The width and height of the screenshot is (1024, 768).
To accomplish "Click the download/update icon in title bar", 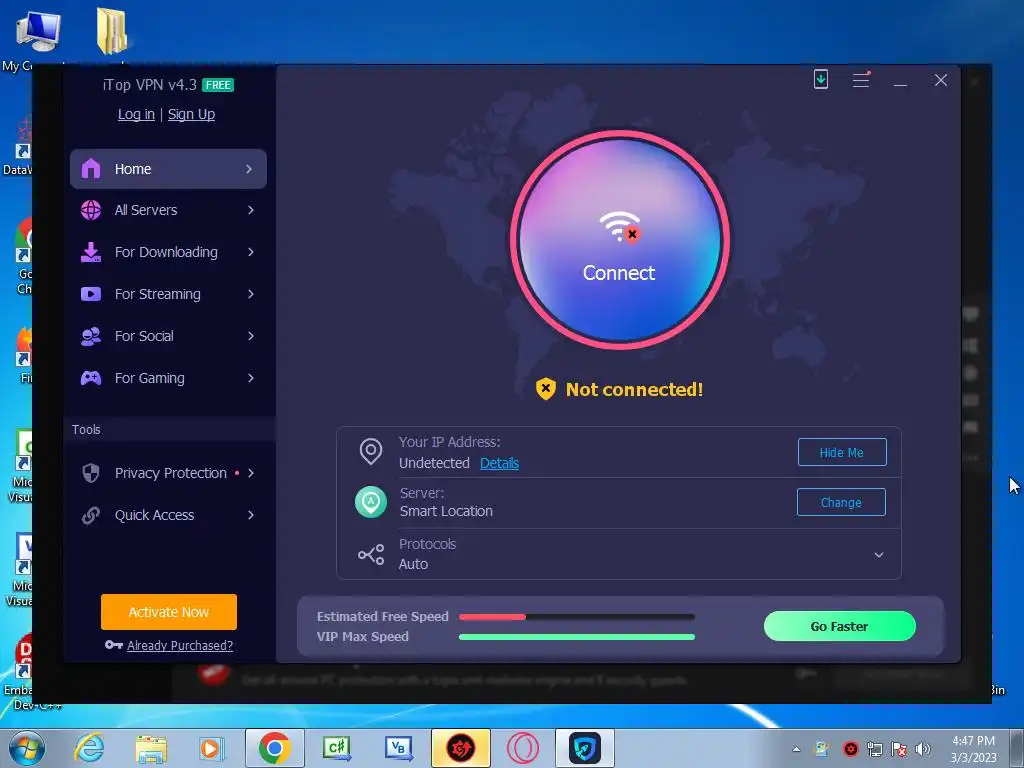I will coord(821,80).
